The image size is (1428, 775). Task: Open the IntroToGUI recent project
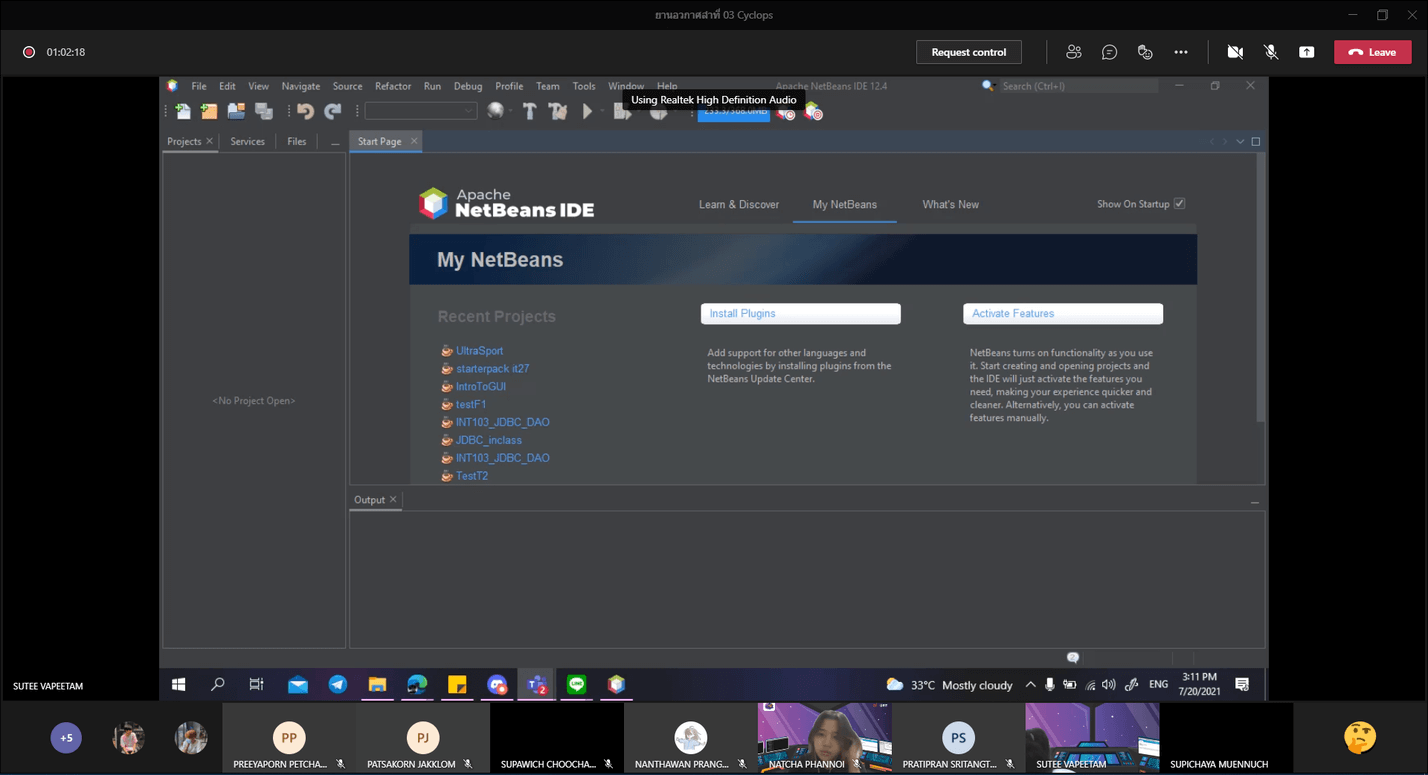tap(481, 387)
